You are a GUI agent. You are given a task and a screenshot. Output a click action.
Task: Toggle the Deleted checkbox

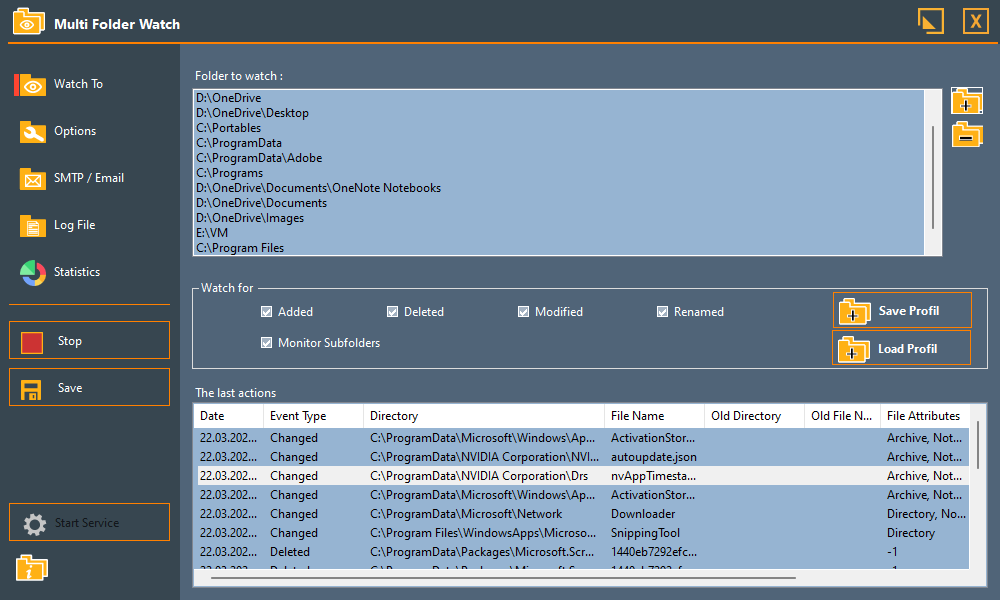393,312
